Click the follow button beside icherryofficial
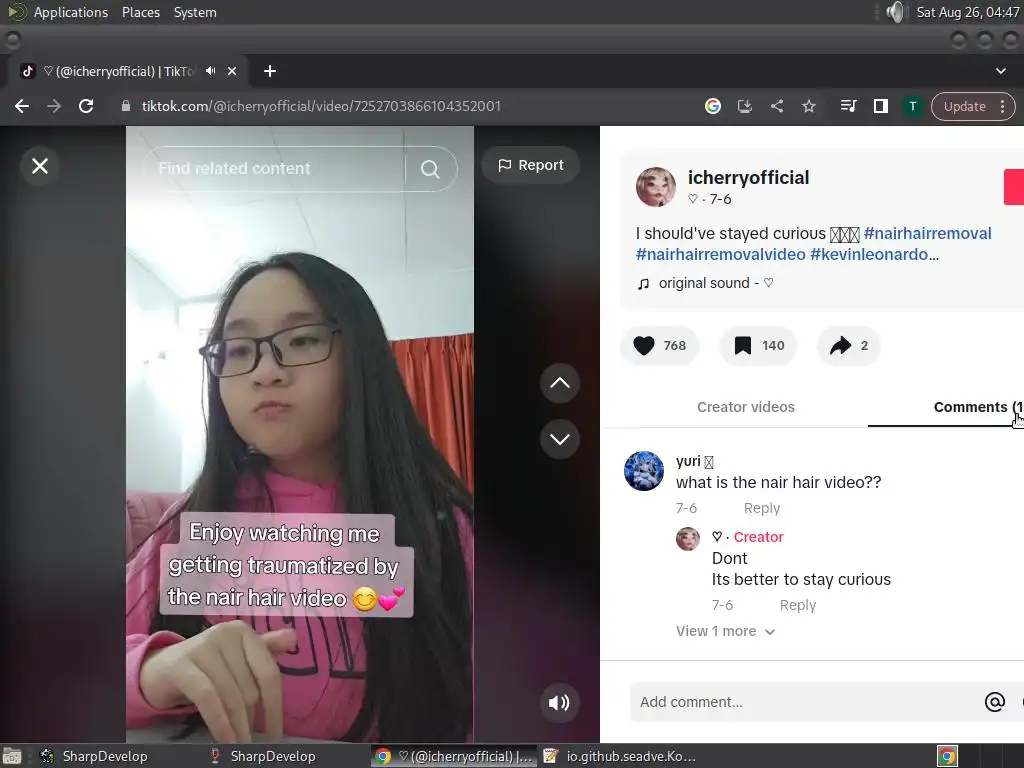The width and height of the screenshot is (1024, 768). click(1014, 187)
